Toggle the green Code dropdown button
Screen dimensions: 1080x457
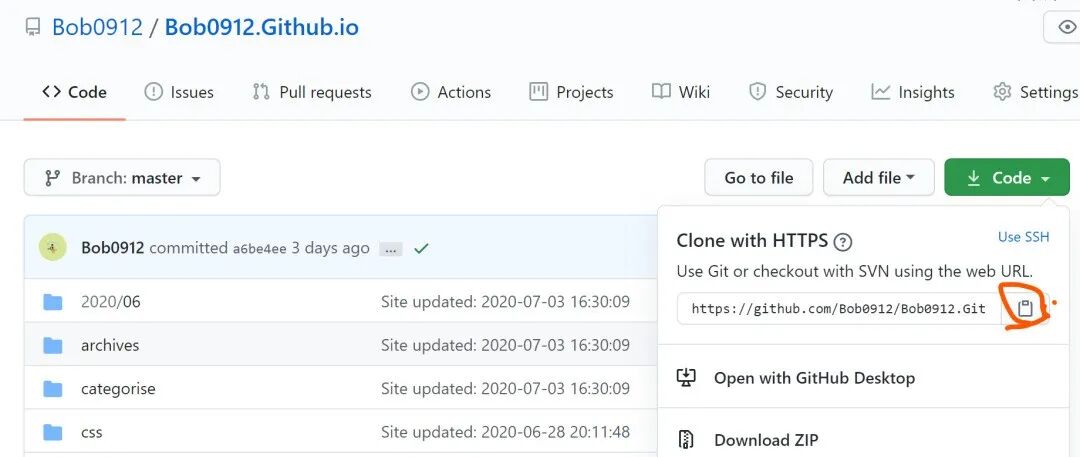pos(1007,178)
